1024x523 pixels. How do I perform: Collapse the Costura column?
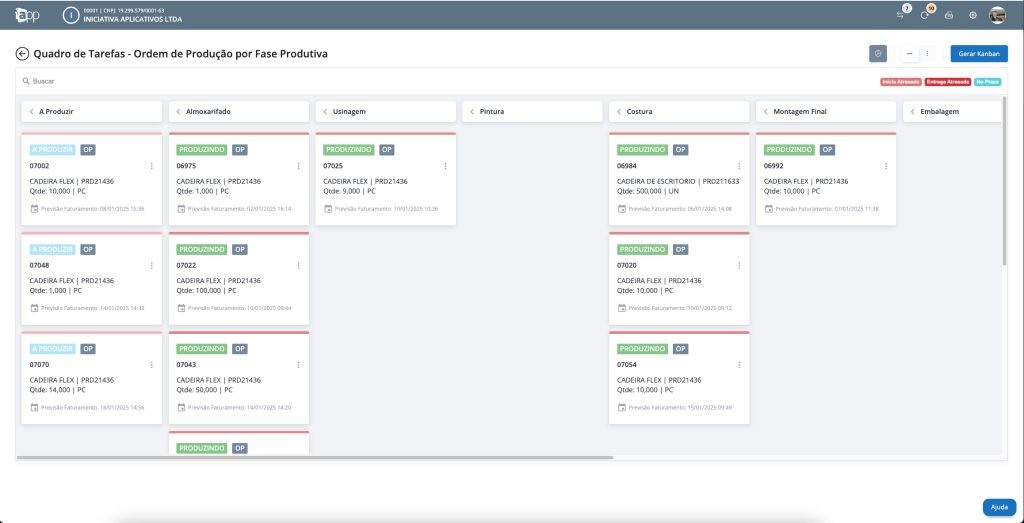[x=618, y=112]
